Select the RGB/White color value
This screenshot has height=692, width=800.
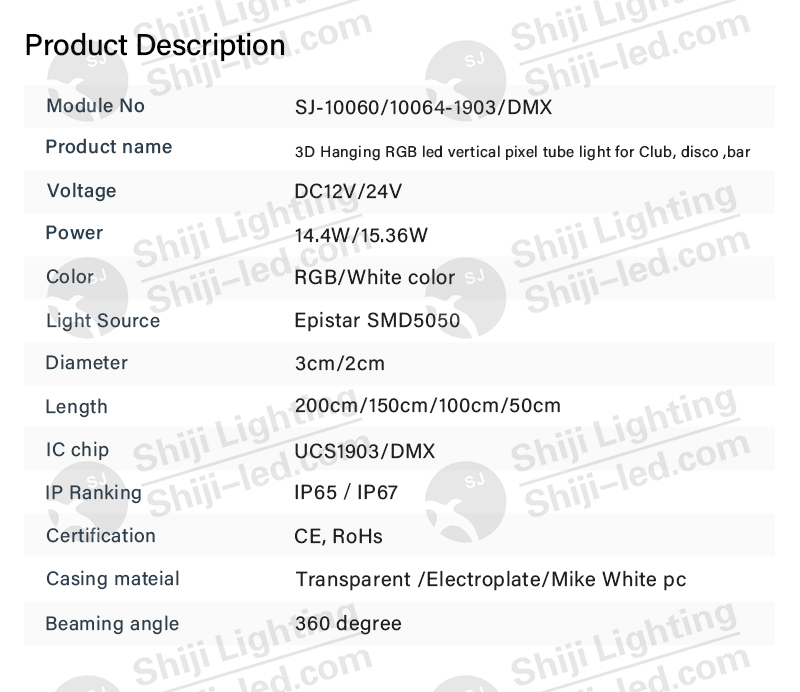click(x=374, y=278)
